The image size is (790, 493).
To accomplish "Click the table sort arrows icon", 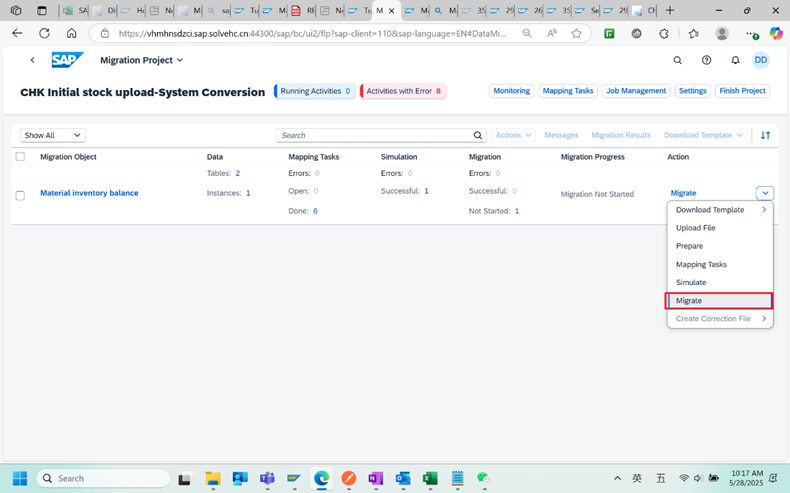I will click(x=765, y=135).
